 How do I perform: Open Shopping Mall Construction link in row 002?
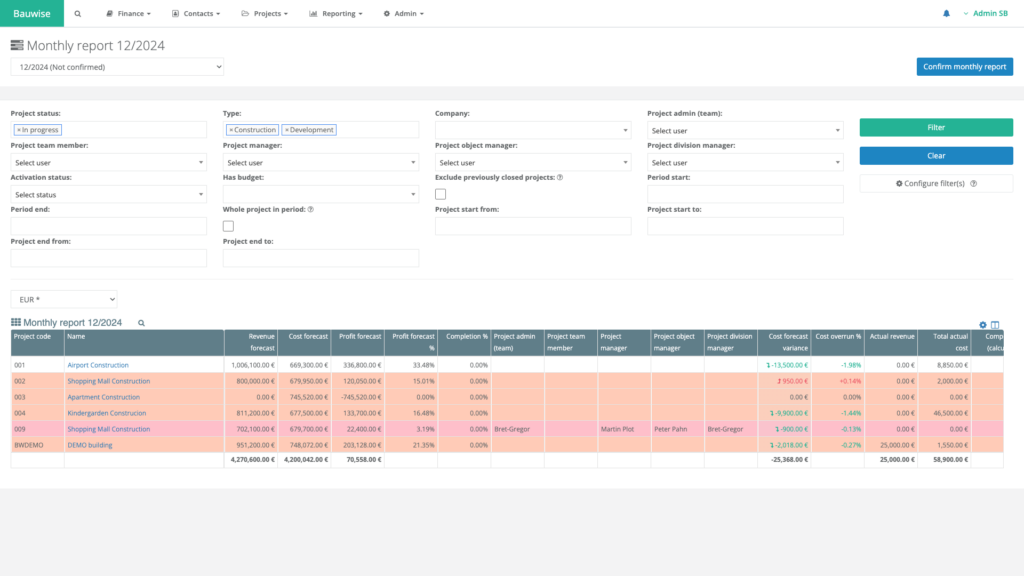pyautogui.click(x=108, y=381)
